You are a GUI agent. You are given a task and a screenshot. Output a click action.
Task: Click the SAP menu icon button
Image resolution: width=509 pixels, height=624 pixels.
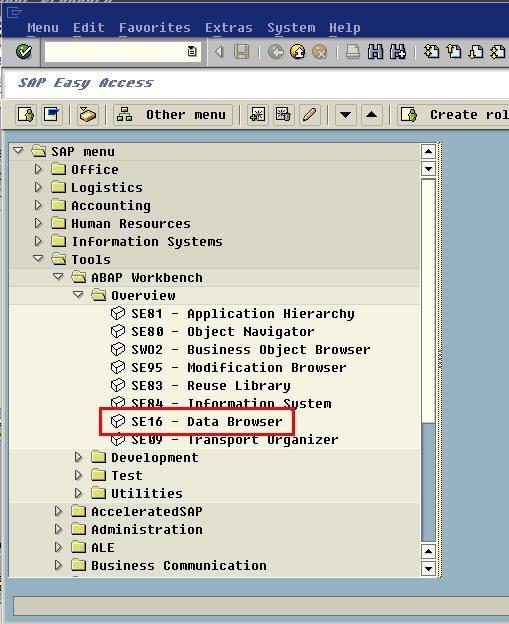click(x=52, y=115)
